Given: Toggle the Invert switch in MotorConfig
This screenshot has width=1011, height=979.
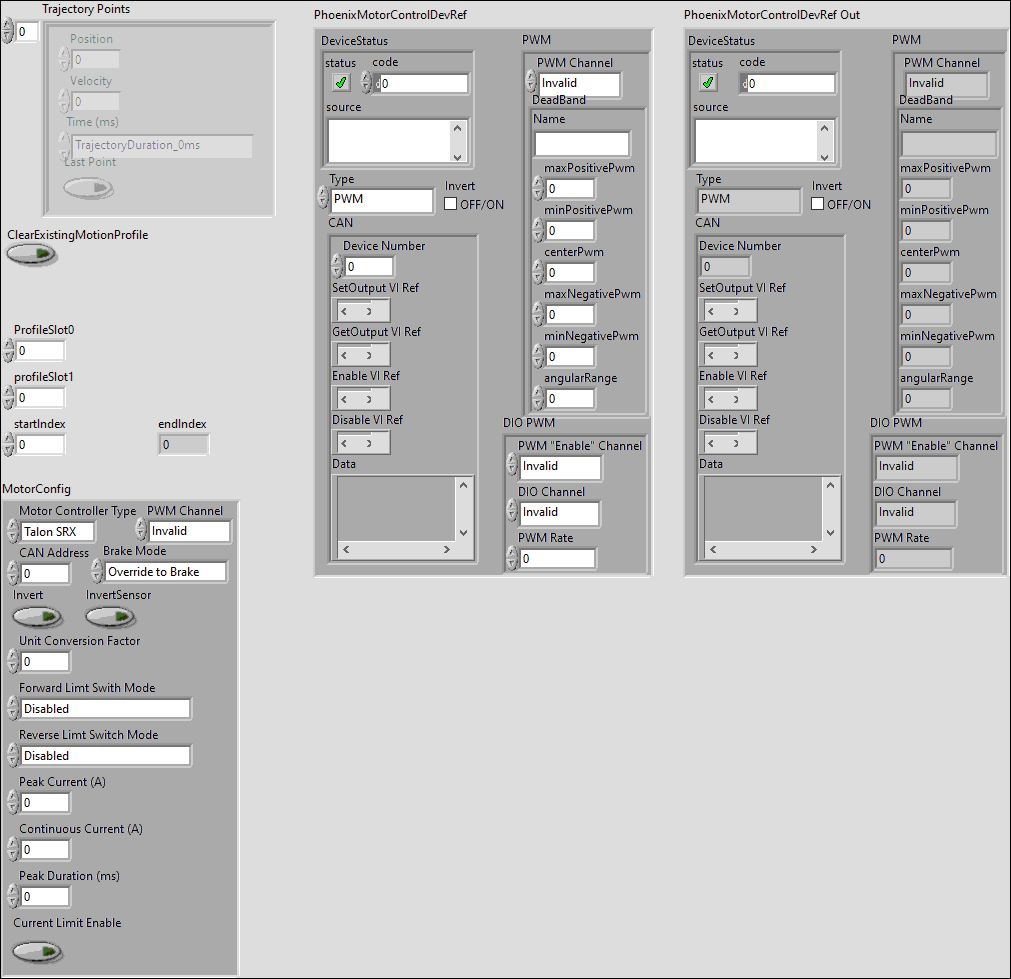Looking at the screenshot, I should (38, 617).
